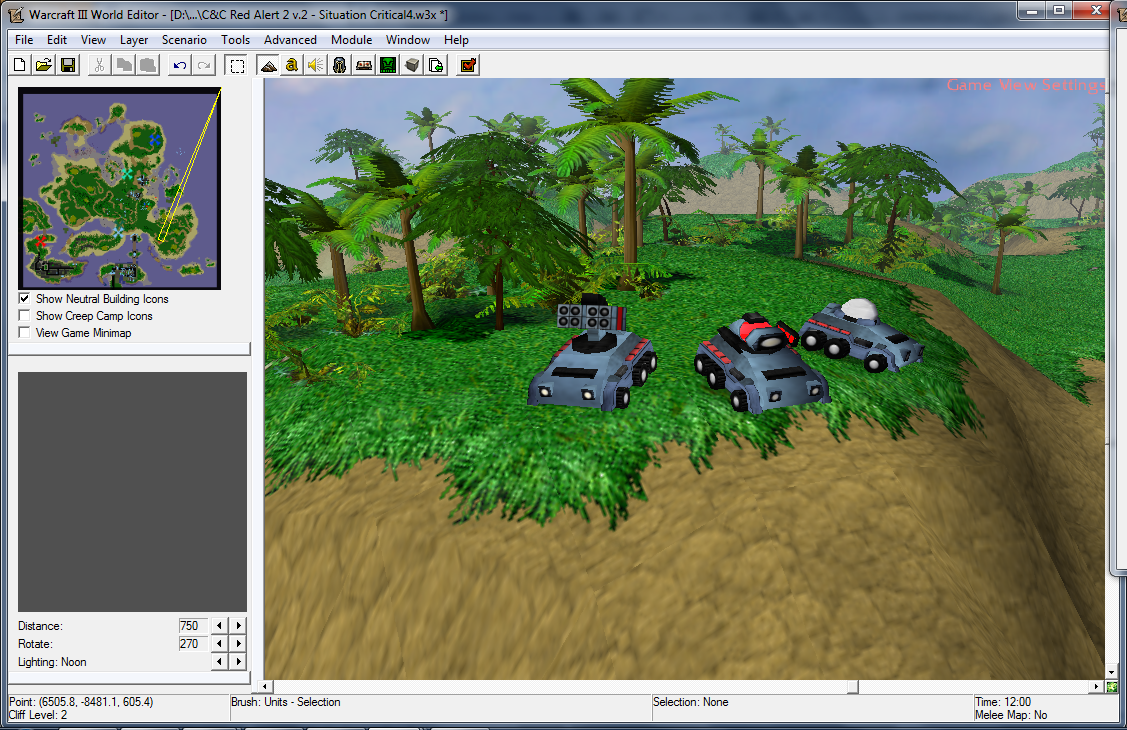Screen dimensions: 1127x730
Task: Click the Distance input field
Action: [193, 626]
